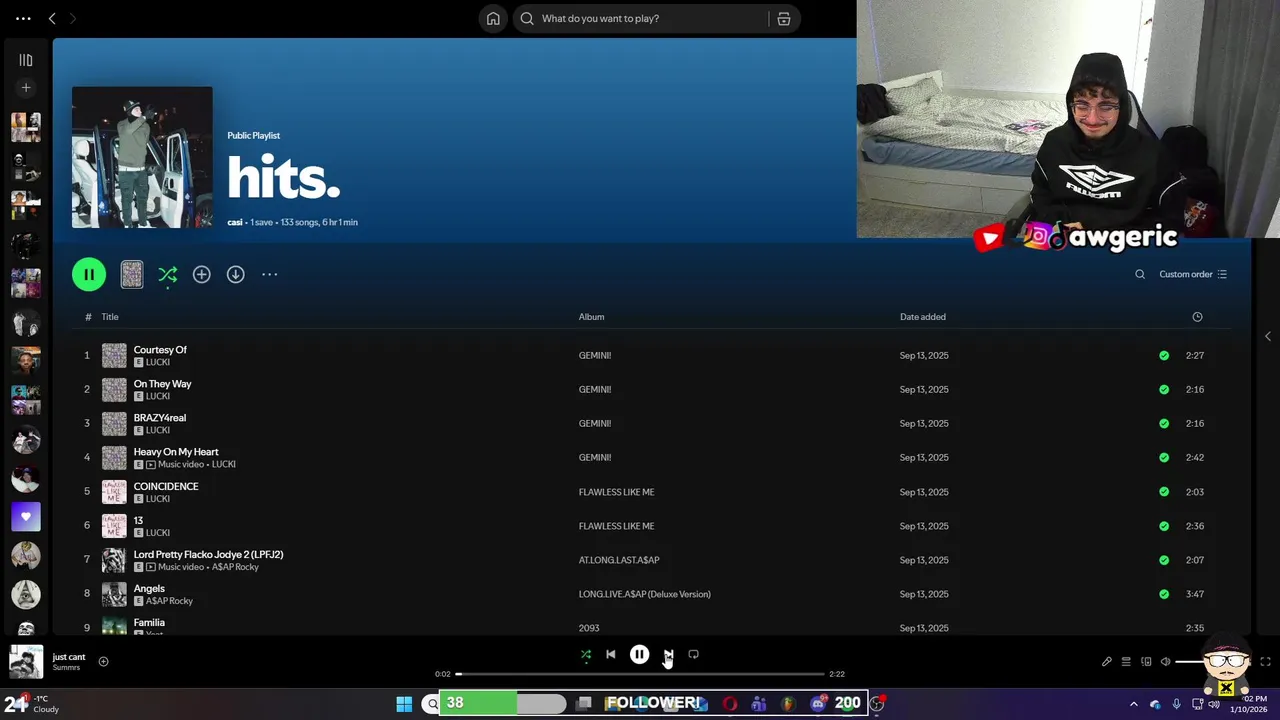Sort tracks by Album column header
The height and width of the screenshot is (720, 1280).
(x=591, y=317)
